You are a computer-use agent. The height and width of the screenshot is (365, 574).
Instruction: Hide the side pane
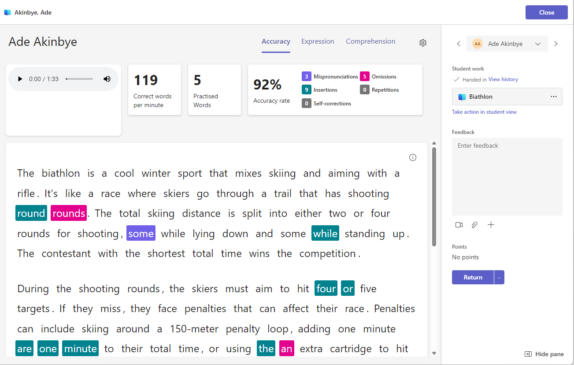[x=544, y=354]
